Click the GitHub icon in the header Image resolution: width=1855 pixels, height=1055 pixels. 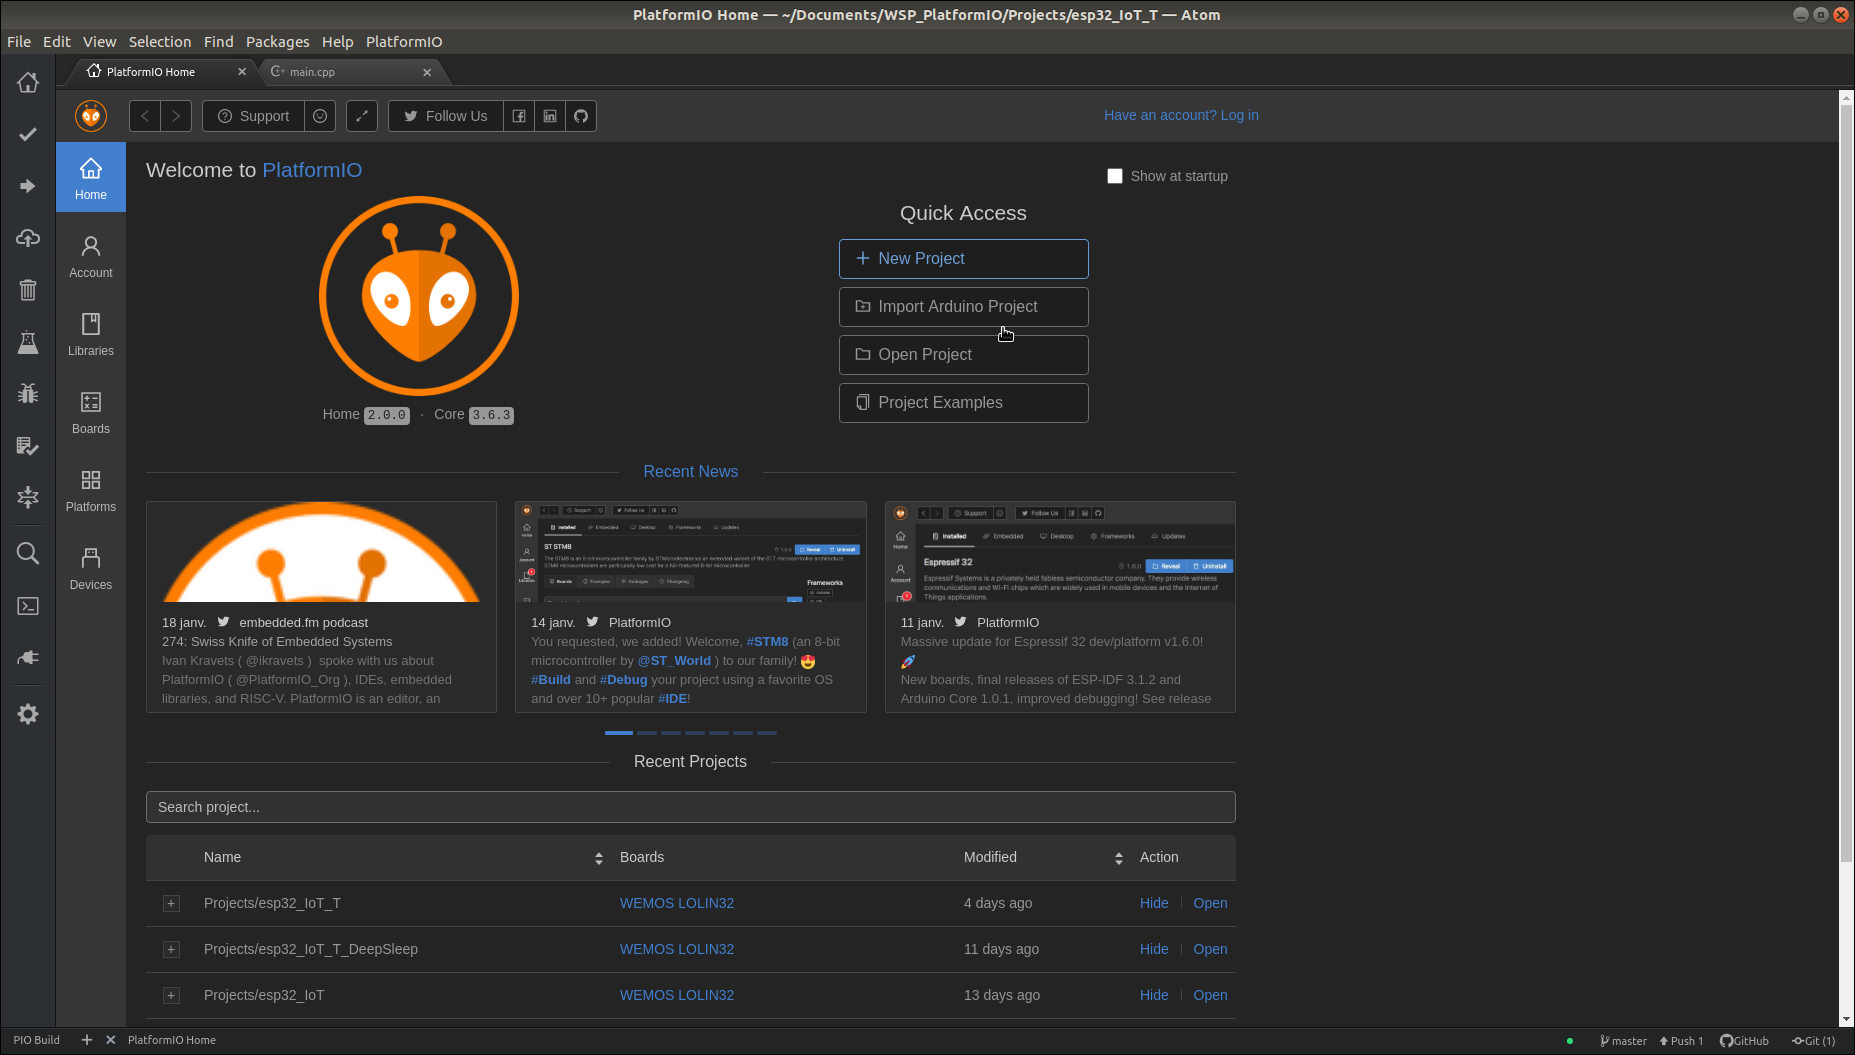click(581, 116)
